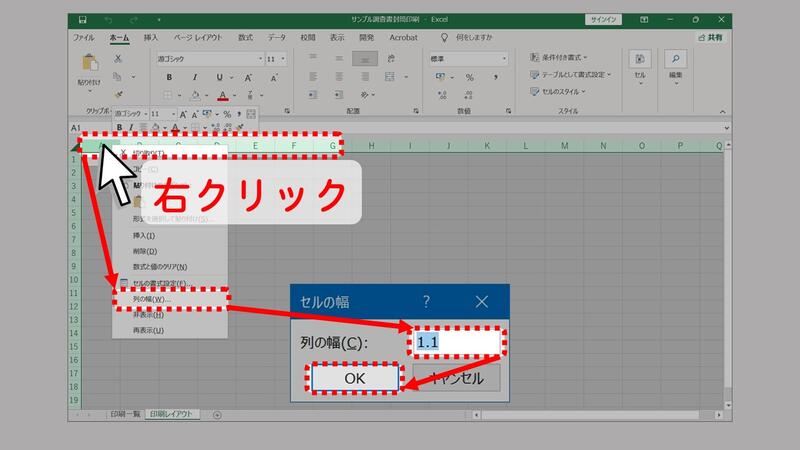Toggle align right in ribbon

(365, 77)
